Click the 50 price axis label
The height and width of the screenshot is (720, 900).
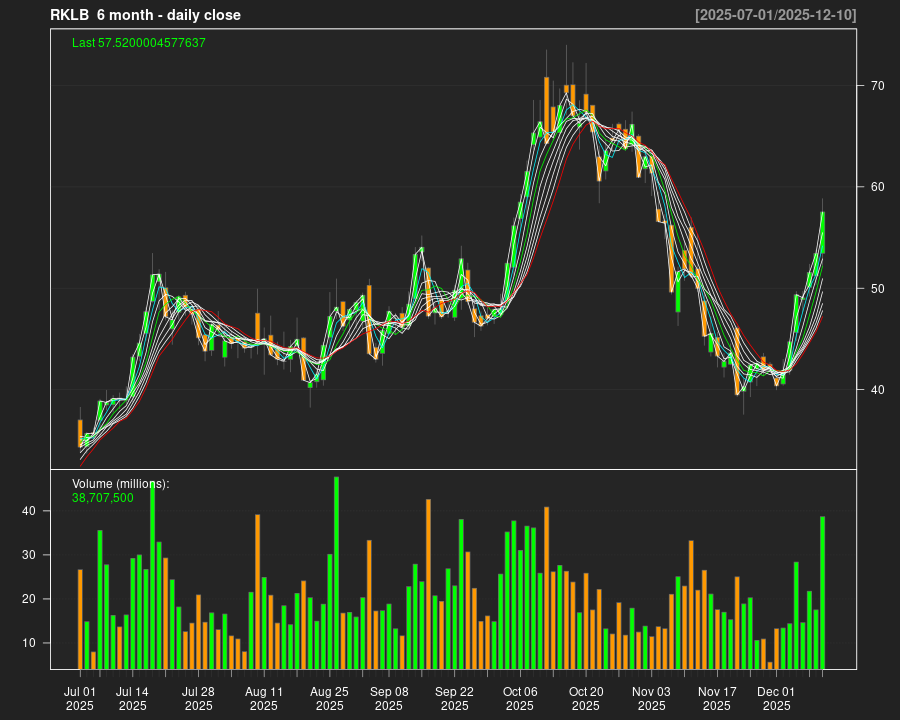point(877,289)
